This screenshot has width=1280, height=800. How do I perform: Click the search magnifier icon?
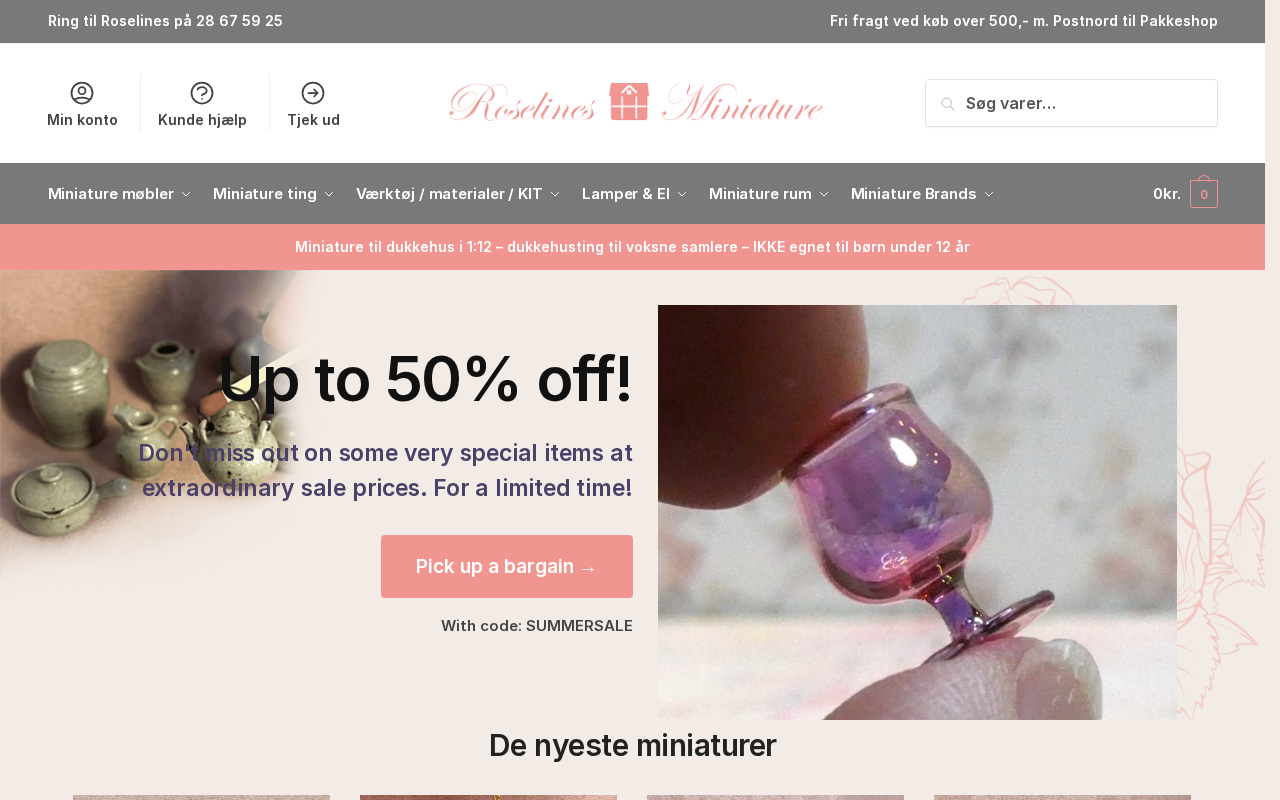[x=948, y=104]
